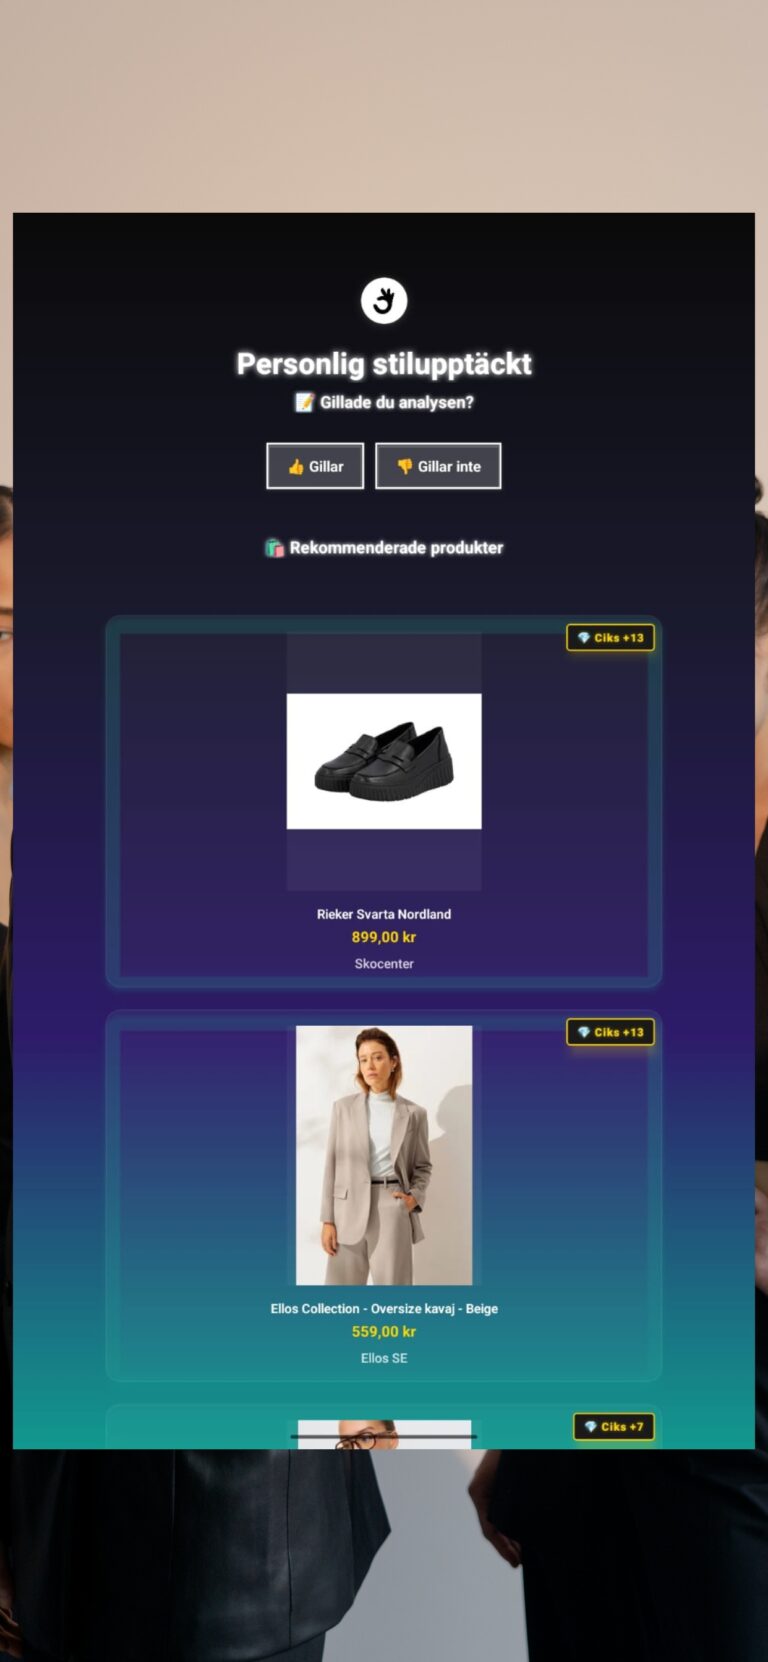The width and height of the screenshot is (768, 1662).
Task: Click the Ciks +13 badge on blazer card
Action: [x=610, y=1032]
